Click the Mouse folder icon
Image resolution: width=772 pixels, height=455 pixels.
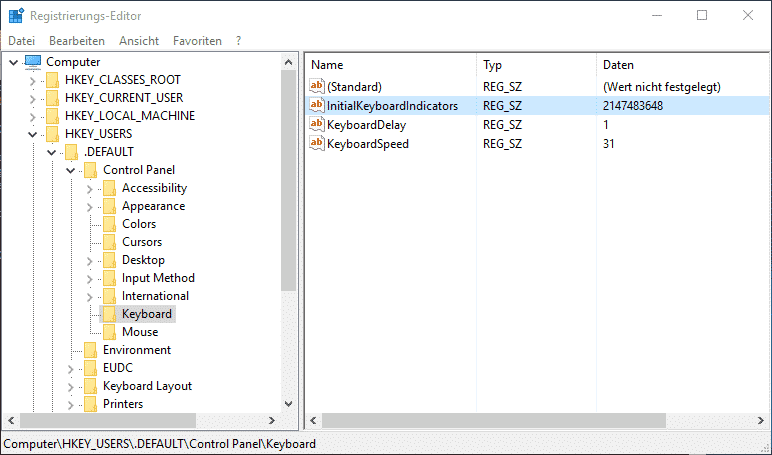tap(110, 332)
